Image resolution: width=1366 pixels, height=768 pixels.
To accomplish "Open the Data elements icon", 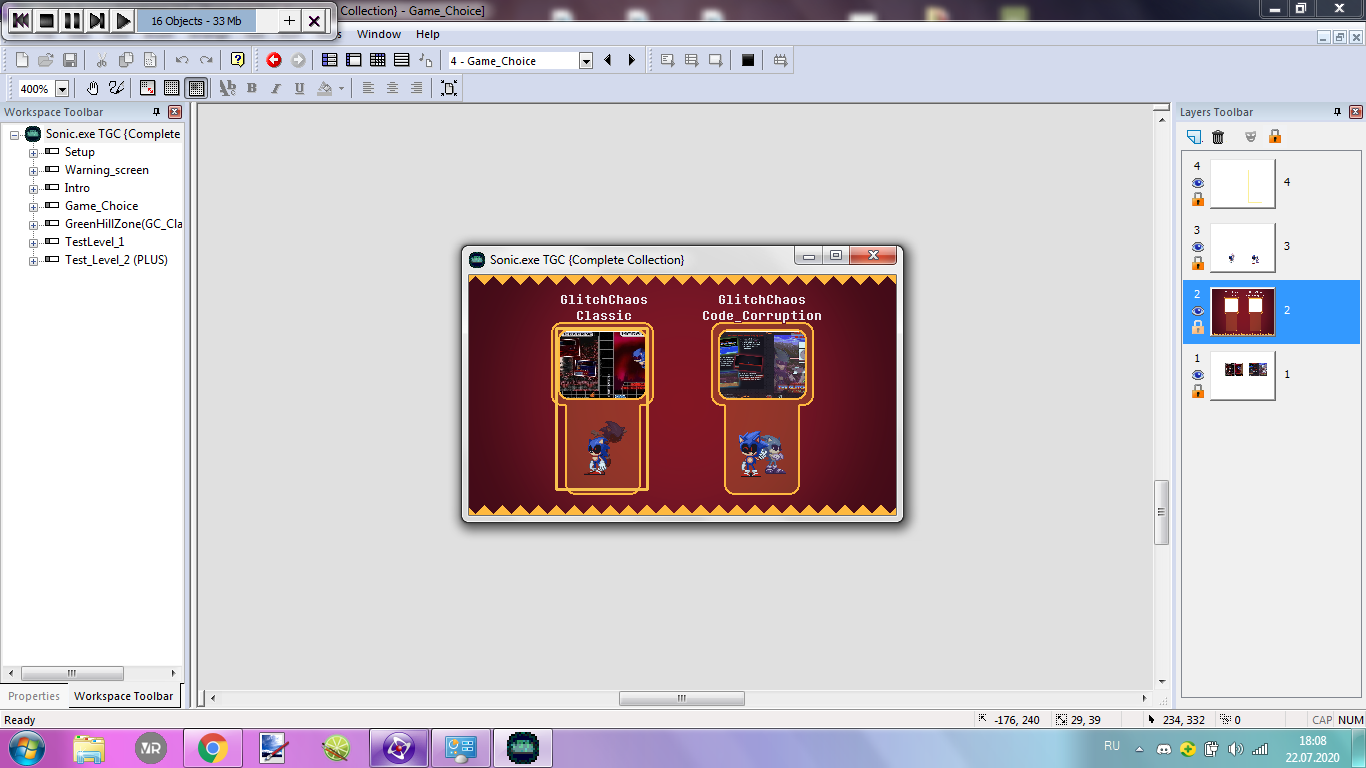I will [x=426, y=60].
